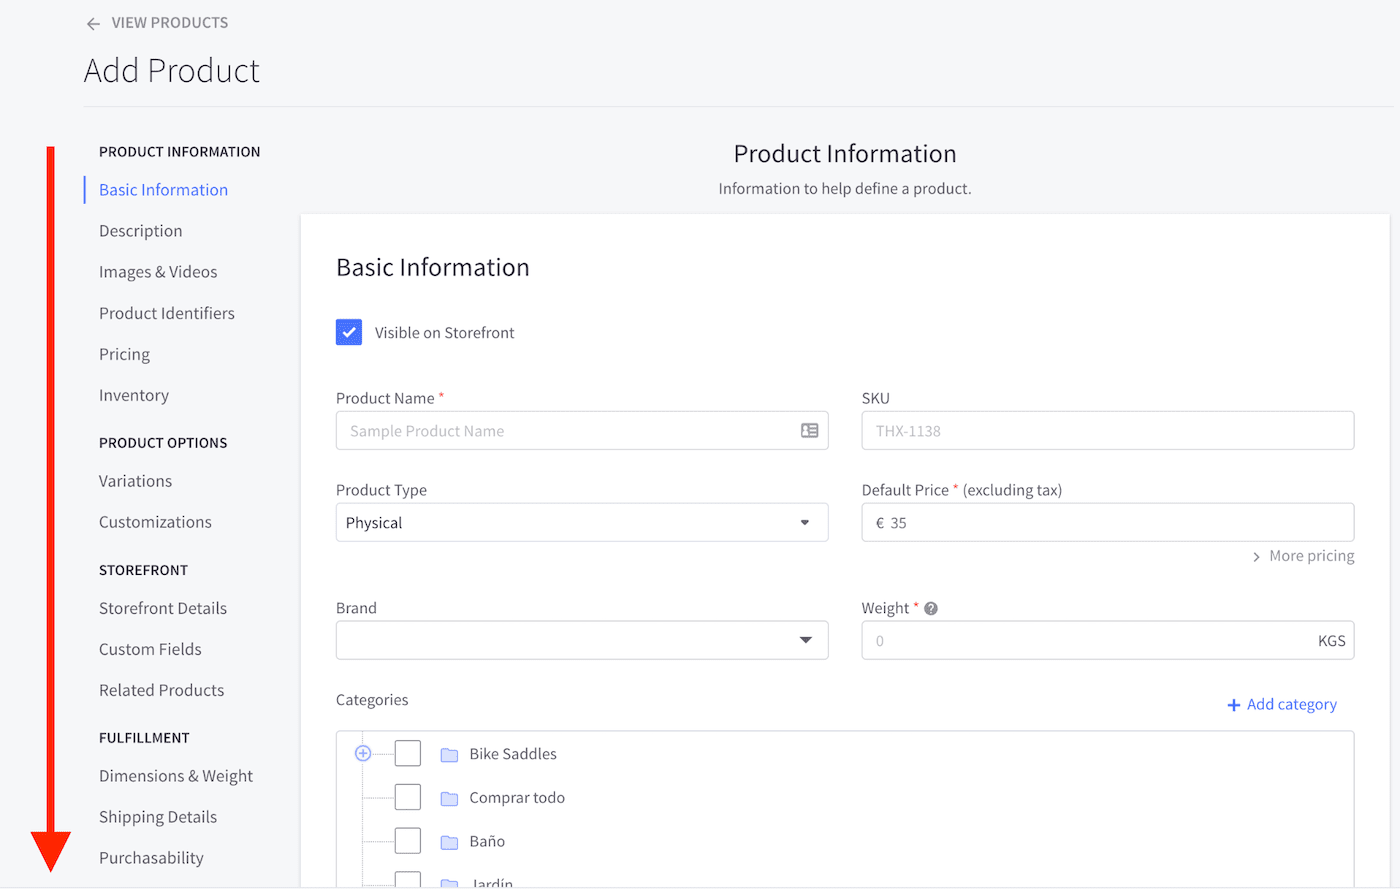Click into the Product Name field
The width and height of the screenshot is (1400, 889).
[582, 430]
